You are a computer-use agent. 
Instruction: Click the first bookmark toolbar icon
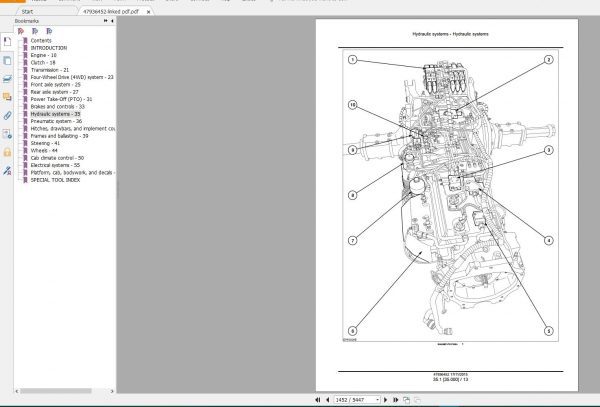21,31
